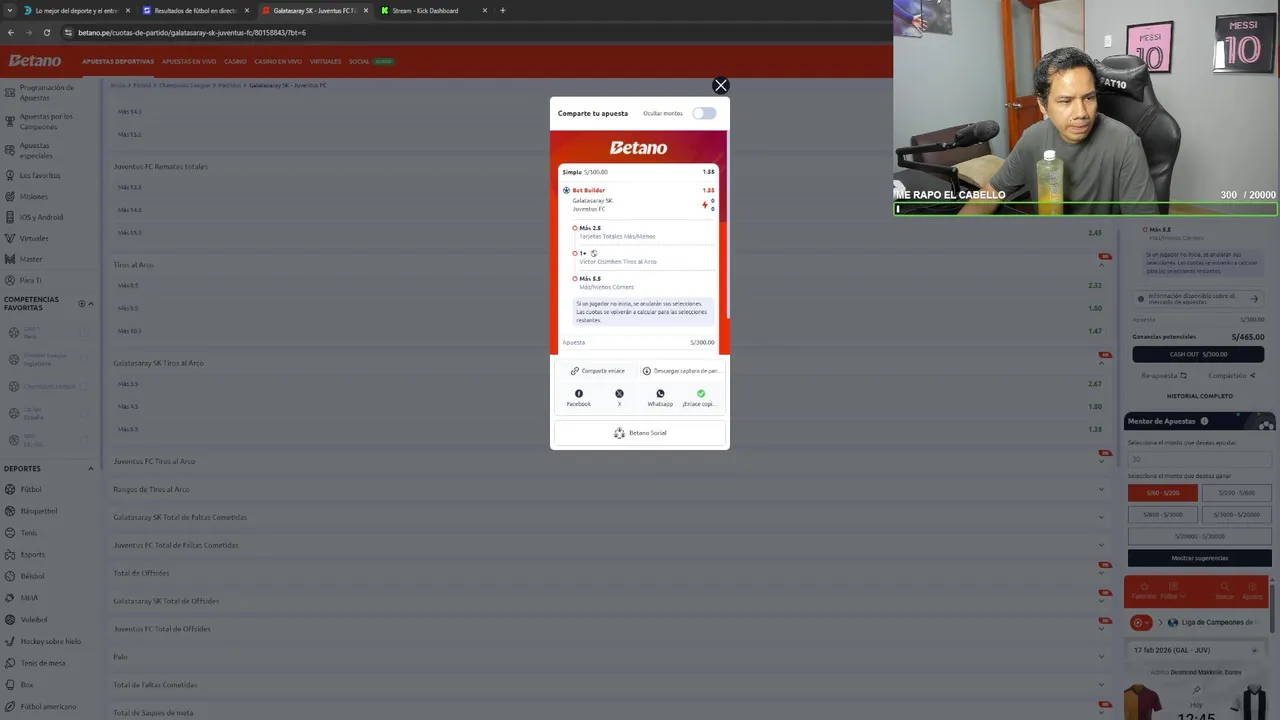Image resolution: width=1280 pixels, height=720 pixels.
Task: Open Misiones in sidebar
Action: coord(33,196)
